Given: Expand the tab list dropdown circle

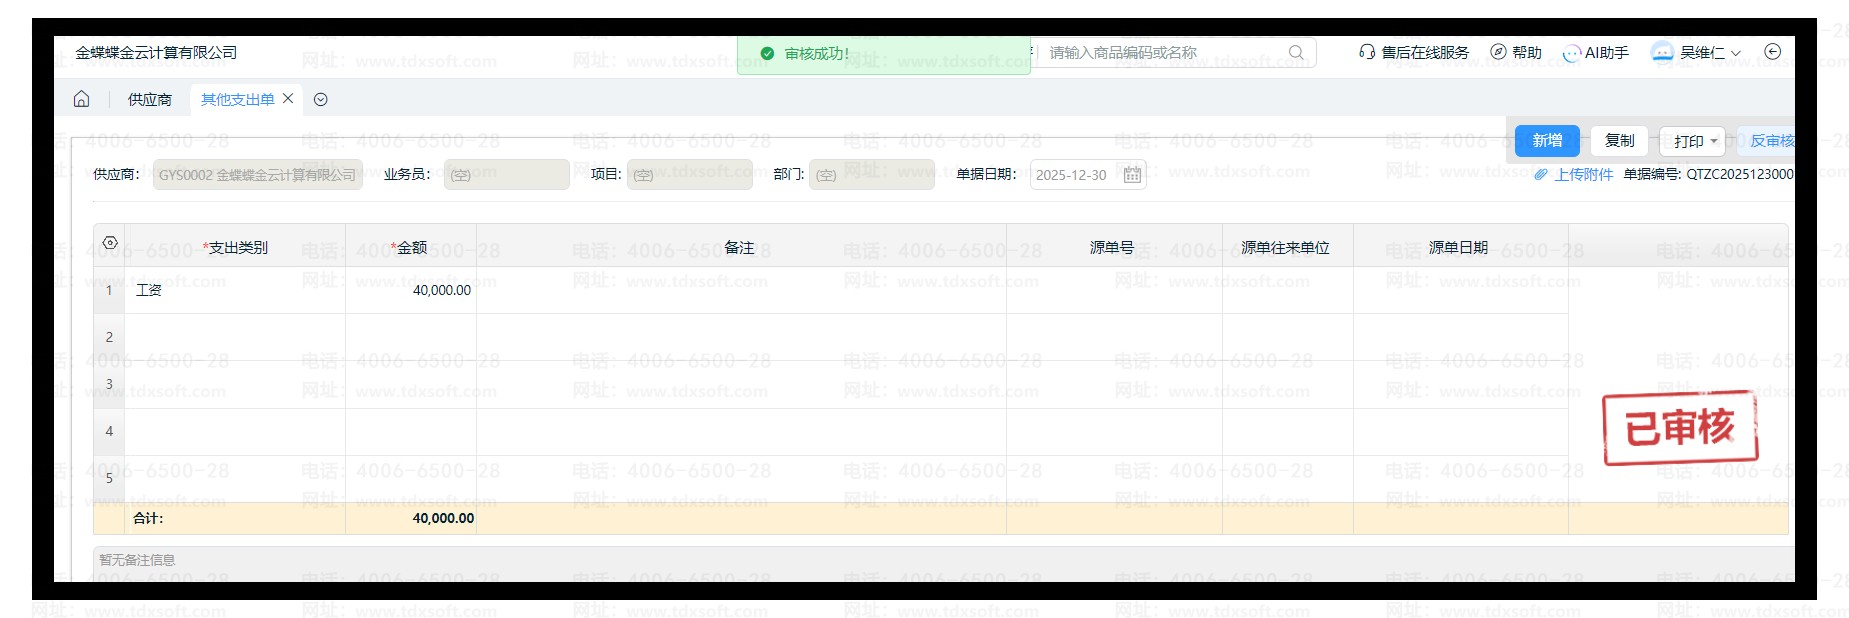Looking at the screenshot, I should coord(321,99).
